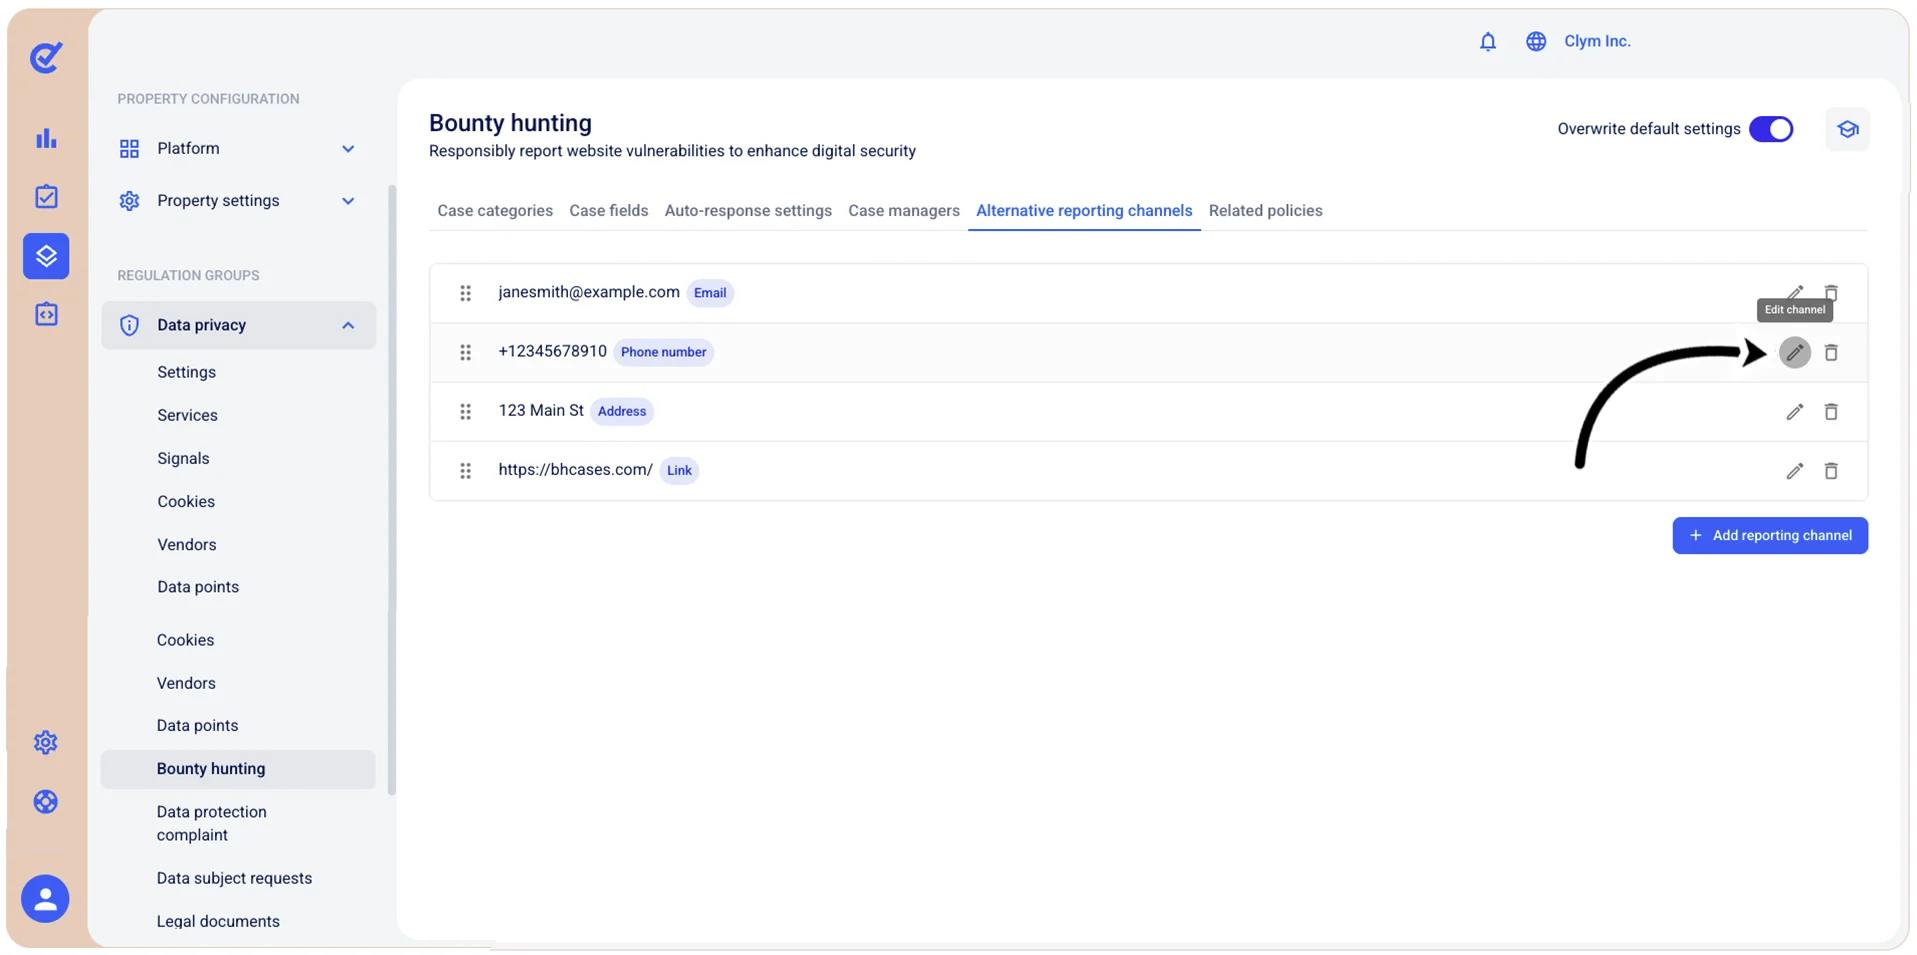
Task: Open Clym Inc. account link
Action: (1597, 41)
